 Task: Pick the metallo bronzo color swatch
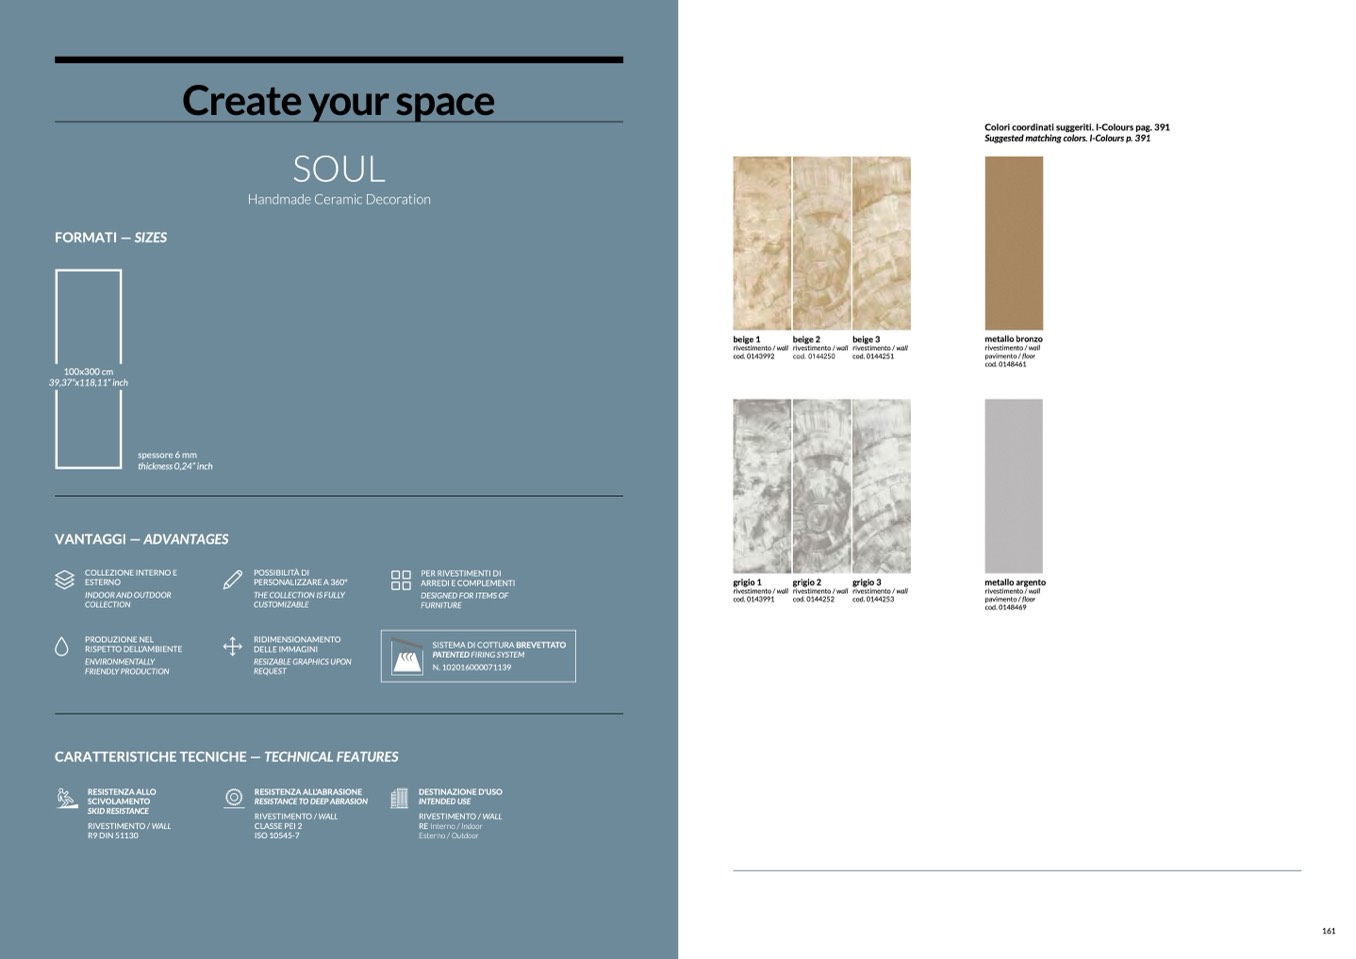pos(1013,243)
